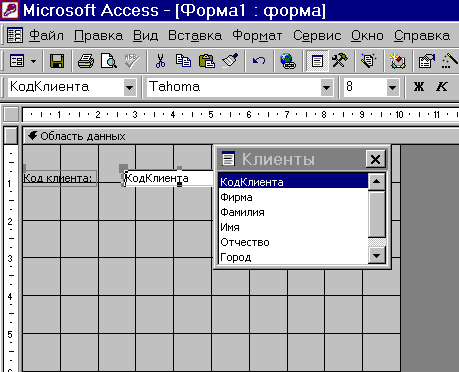Open the AutoFormat icon
459x372 pixels.
[x=369, y=61]
